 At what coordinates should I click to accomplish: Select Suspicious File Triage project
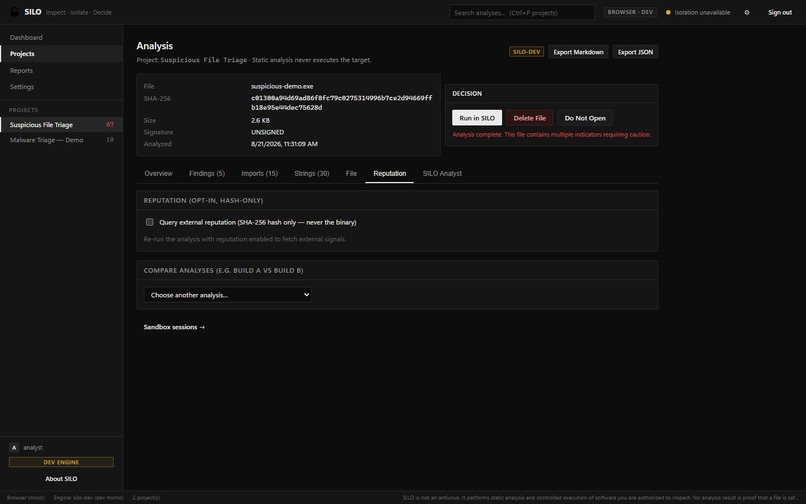click(61, 124)
